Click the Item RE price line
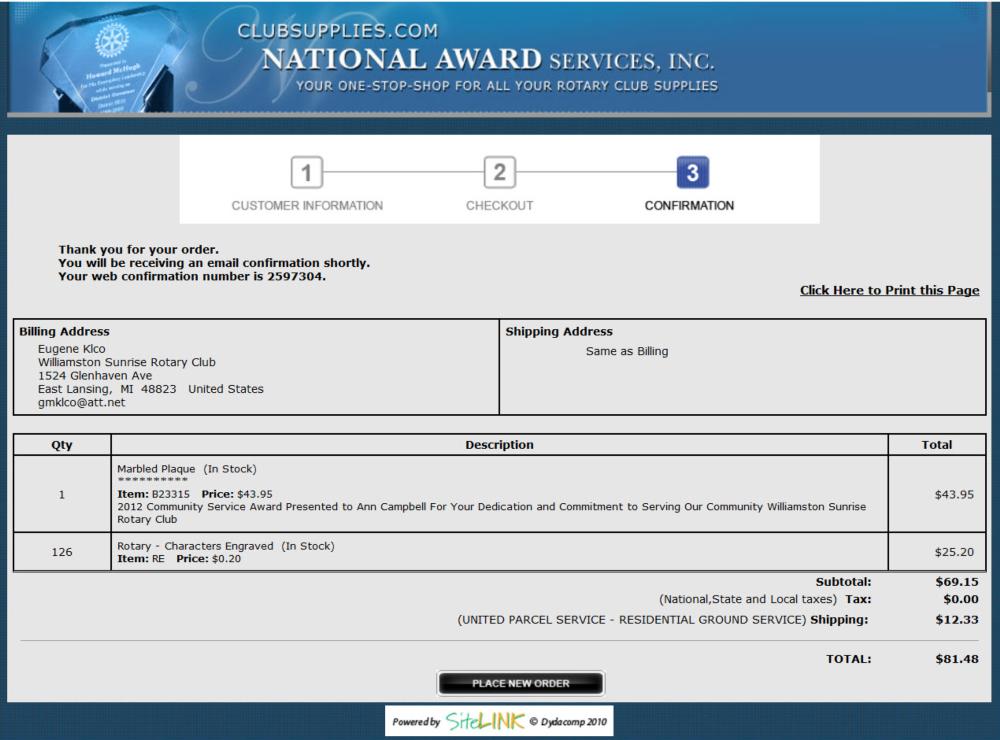 coord(179,559)
